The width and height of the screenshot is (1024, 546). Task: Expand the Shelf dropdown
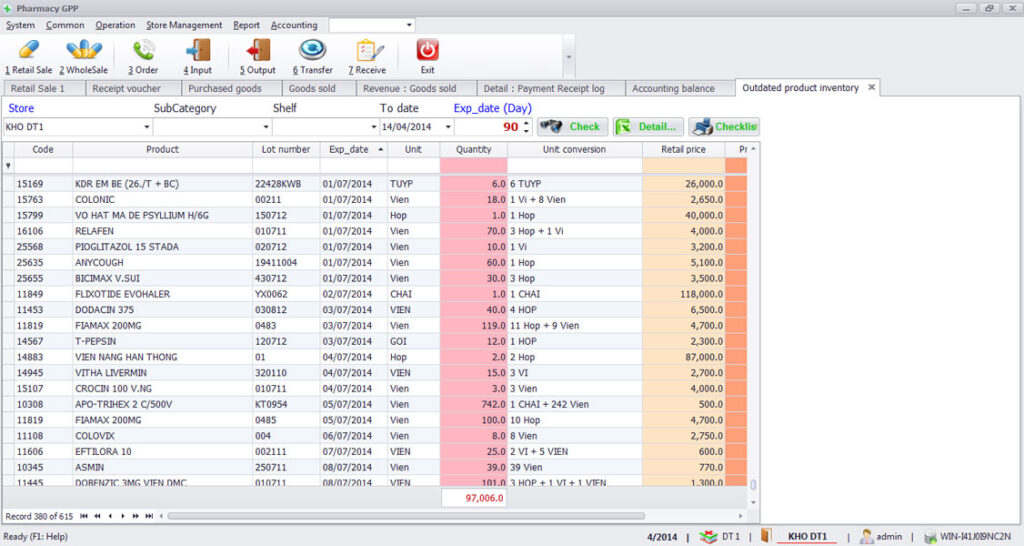tap(371, 127)
